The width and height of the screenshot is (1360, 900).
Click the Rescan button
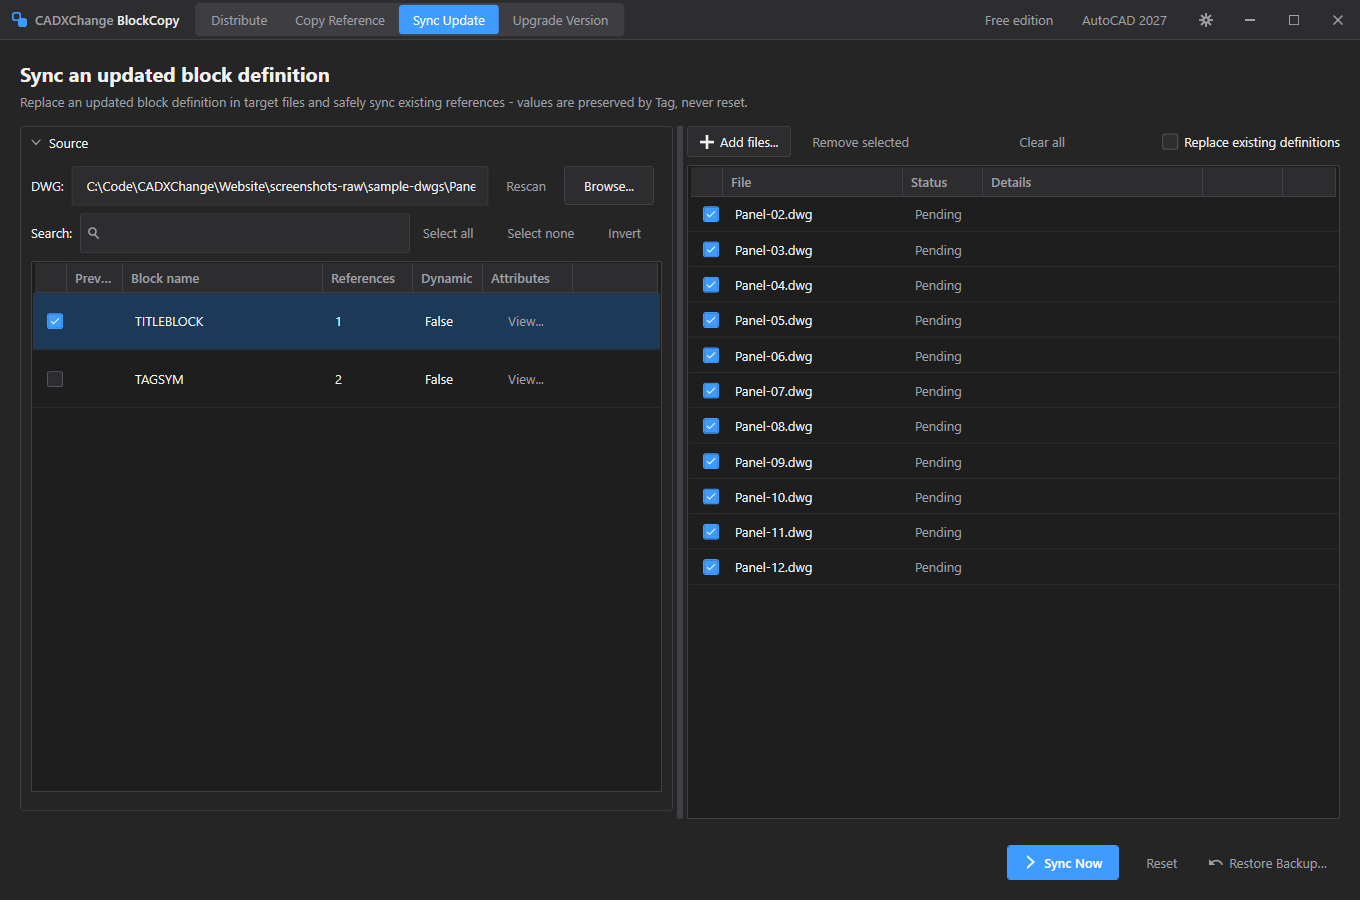pyautogui.click(x=526, y=186)
